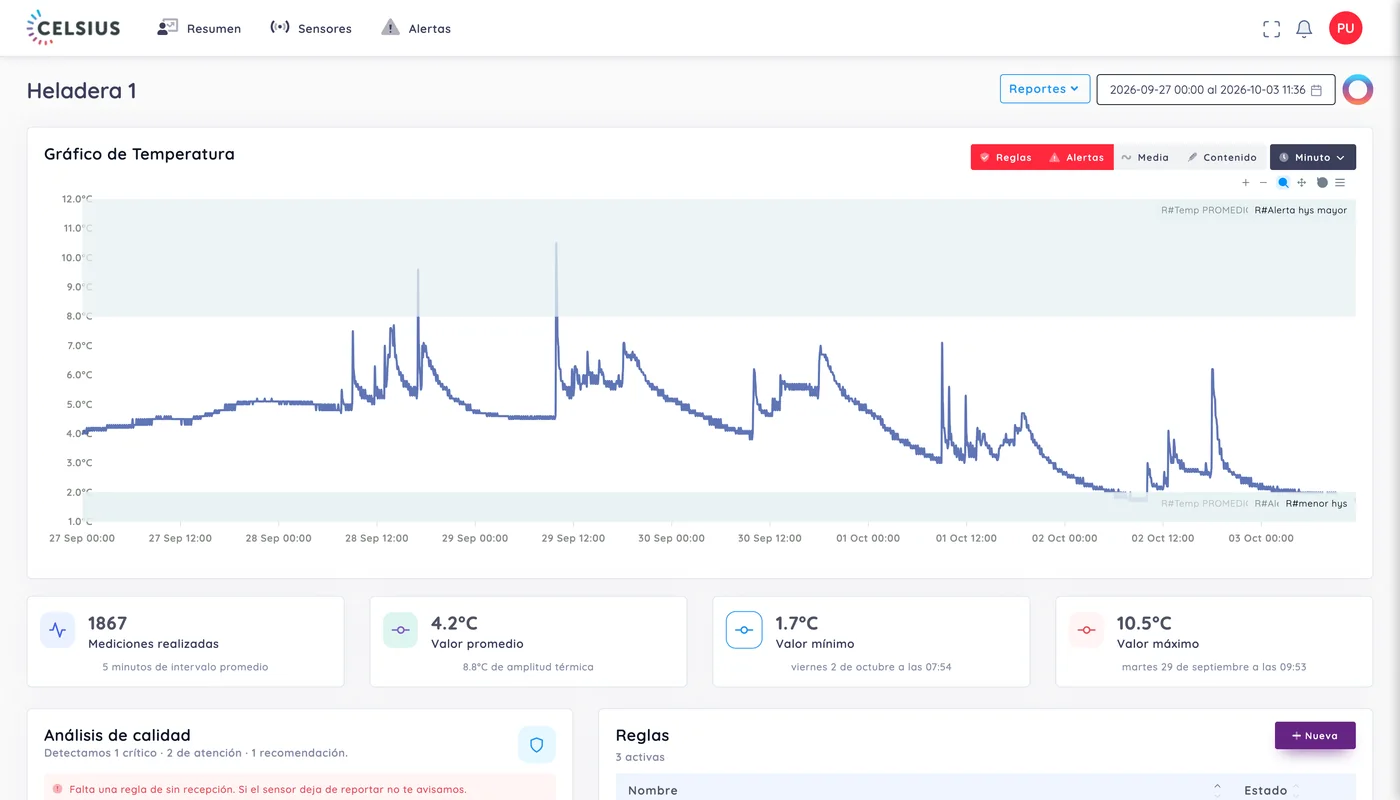The image size is (1400, 800).
Task: Open the notifications bell
Action: click(1304, 29)
